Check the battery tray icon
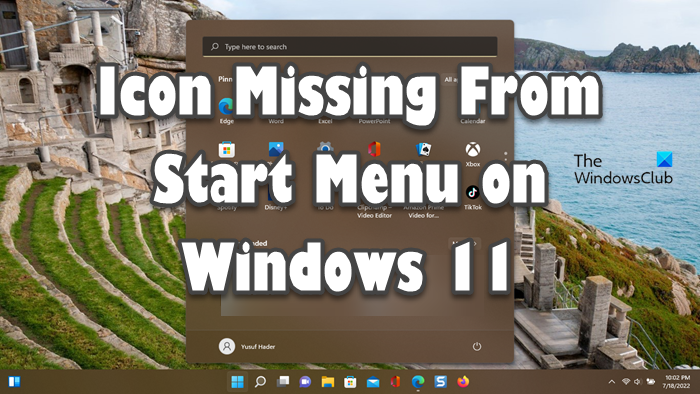 click(651, 382)
